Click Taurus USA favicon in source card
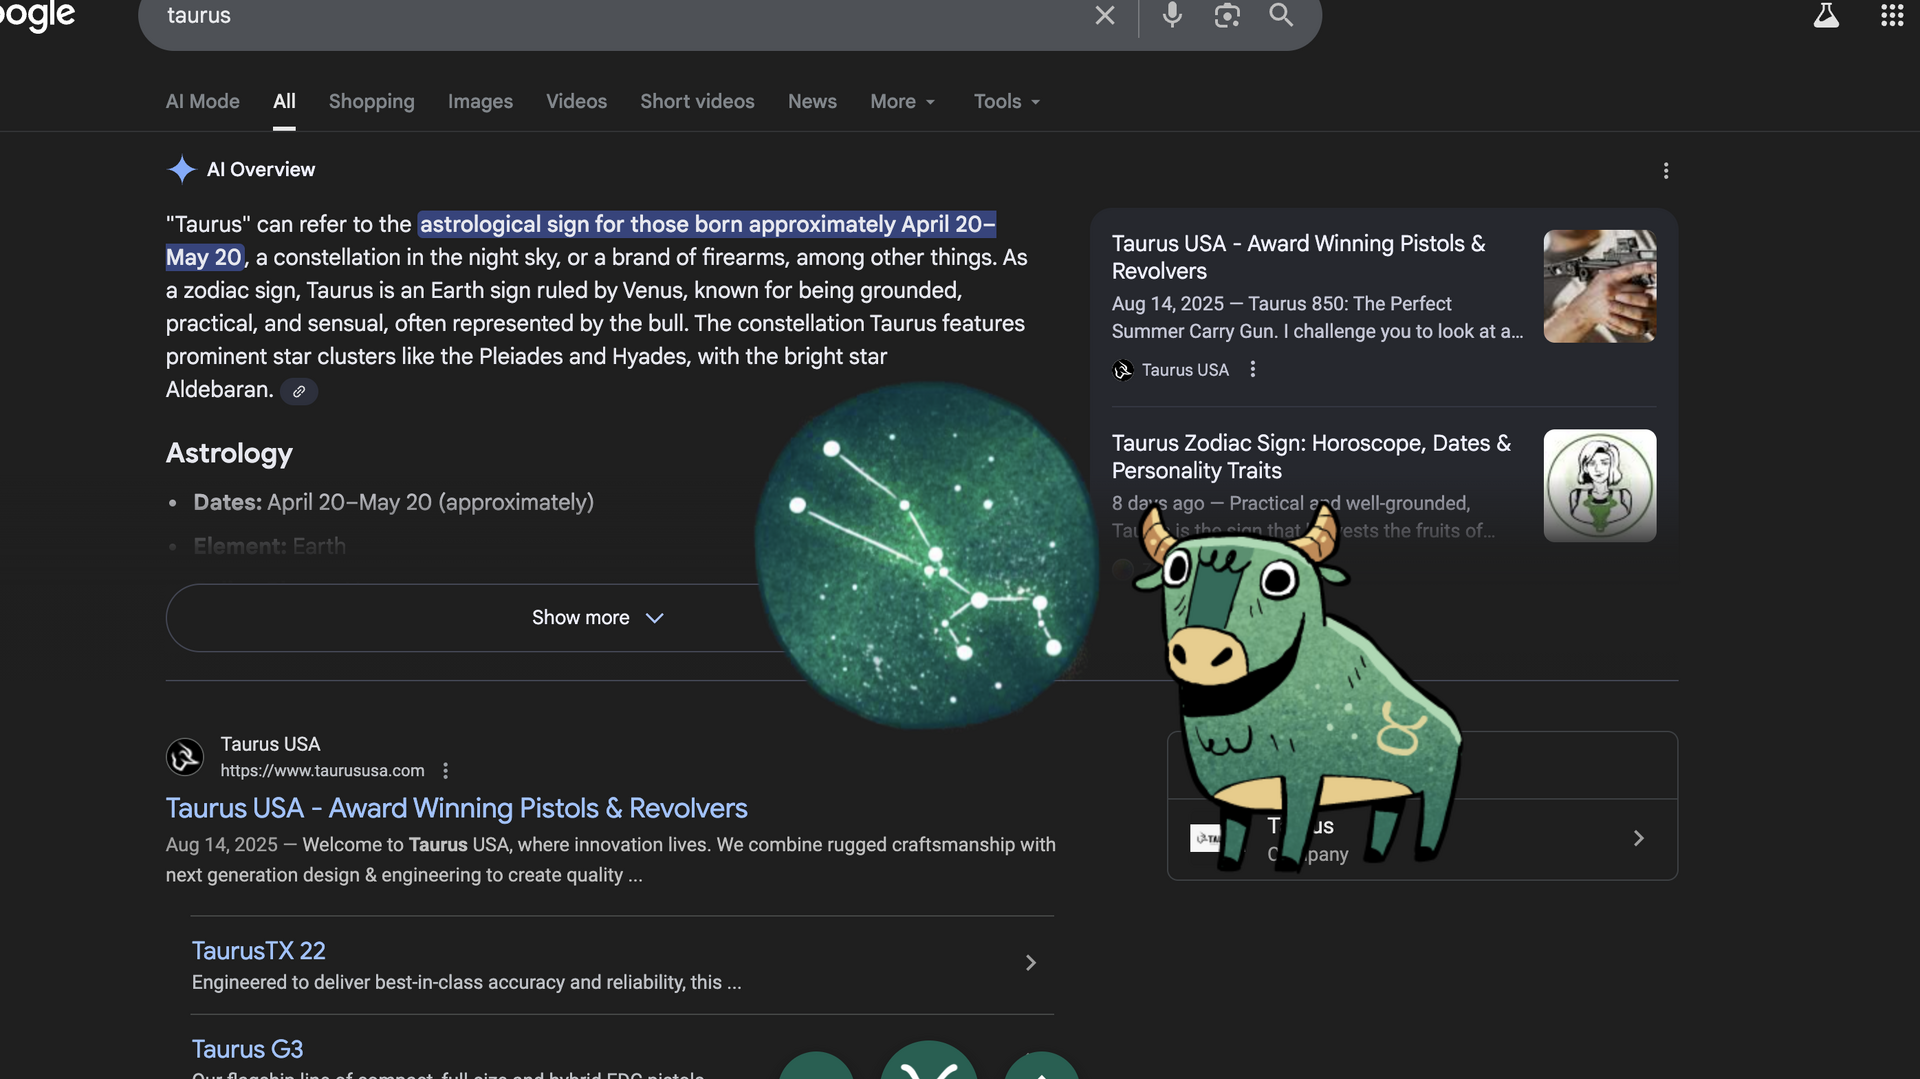The image size is (1920, 1079). click(1123, 370)
